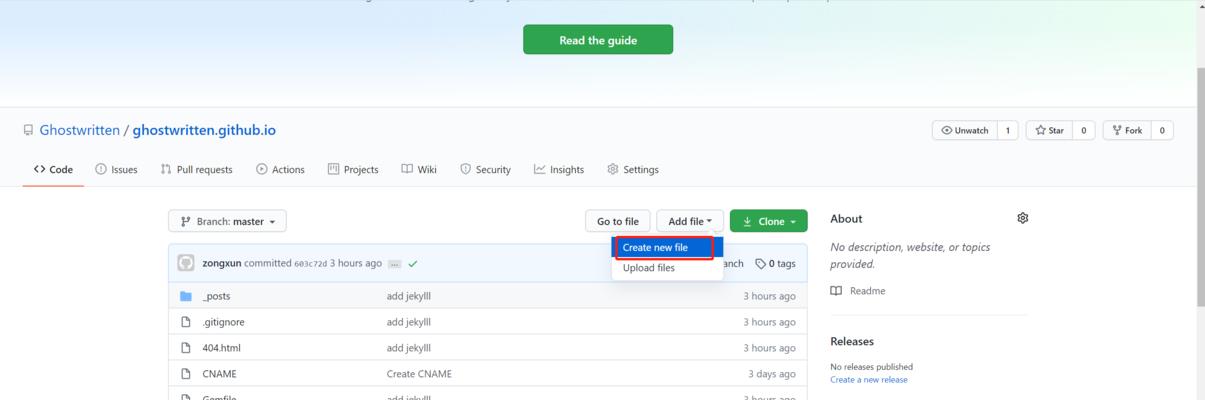Switch to the Projects tab
1205x400 pixels.
pos(353,169)
